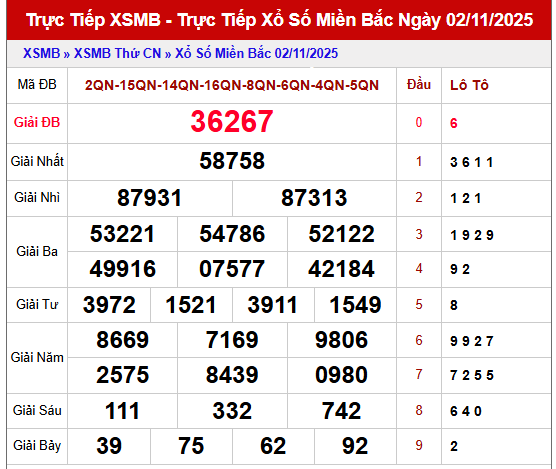The height and width of the screenshot is (469, 556).
Task: Click the Giải Năm row label
Action: pos(37,357)
